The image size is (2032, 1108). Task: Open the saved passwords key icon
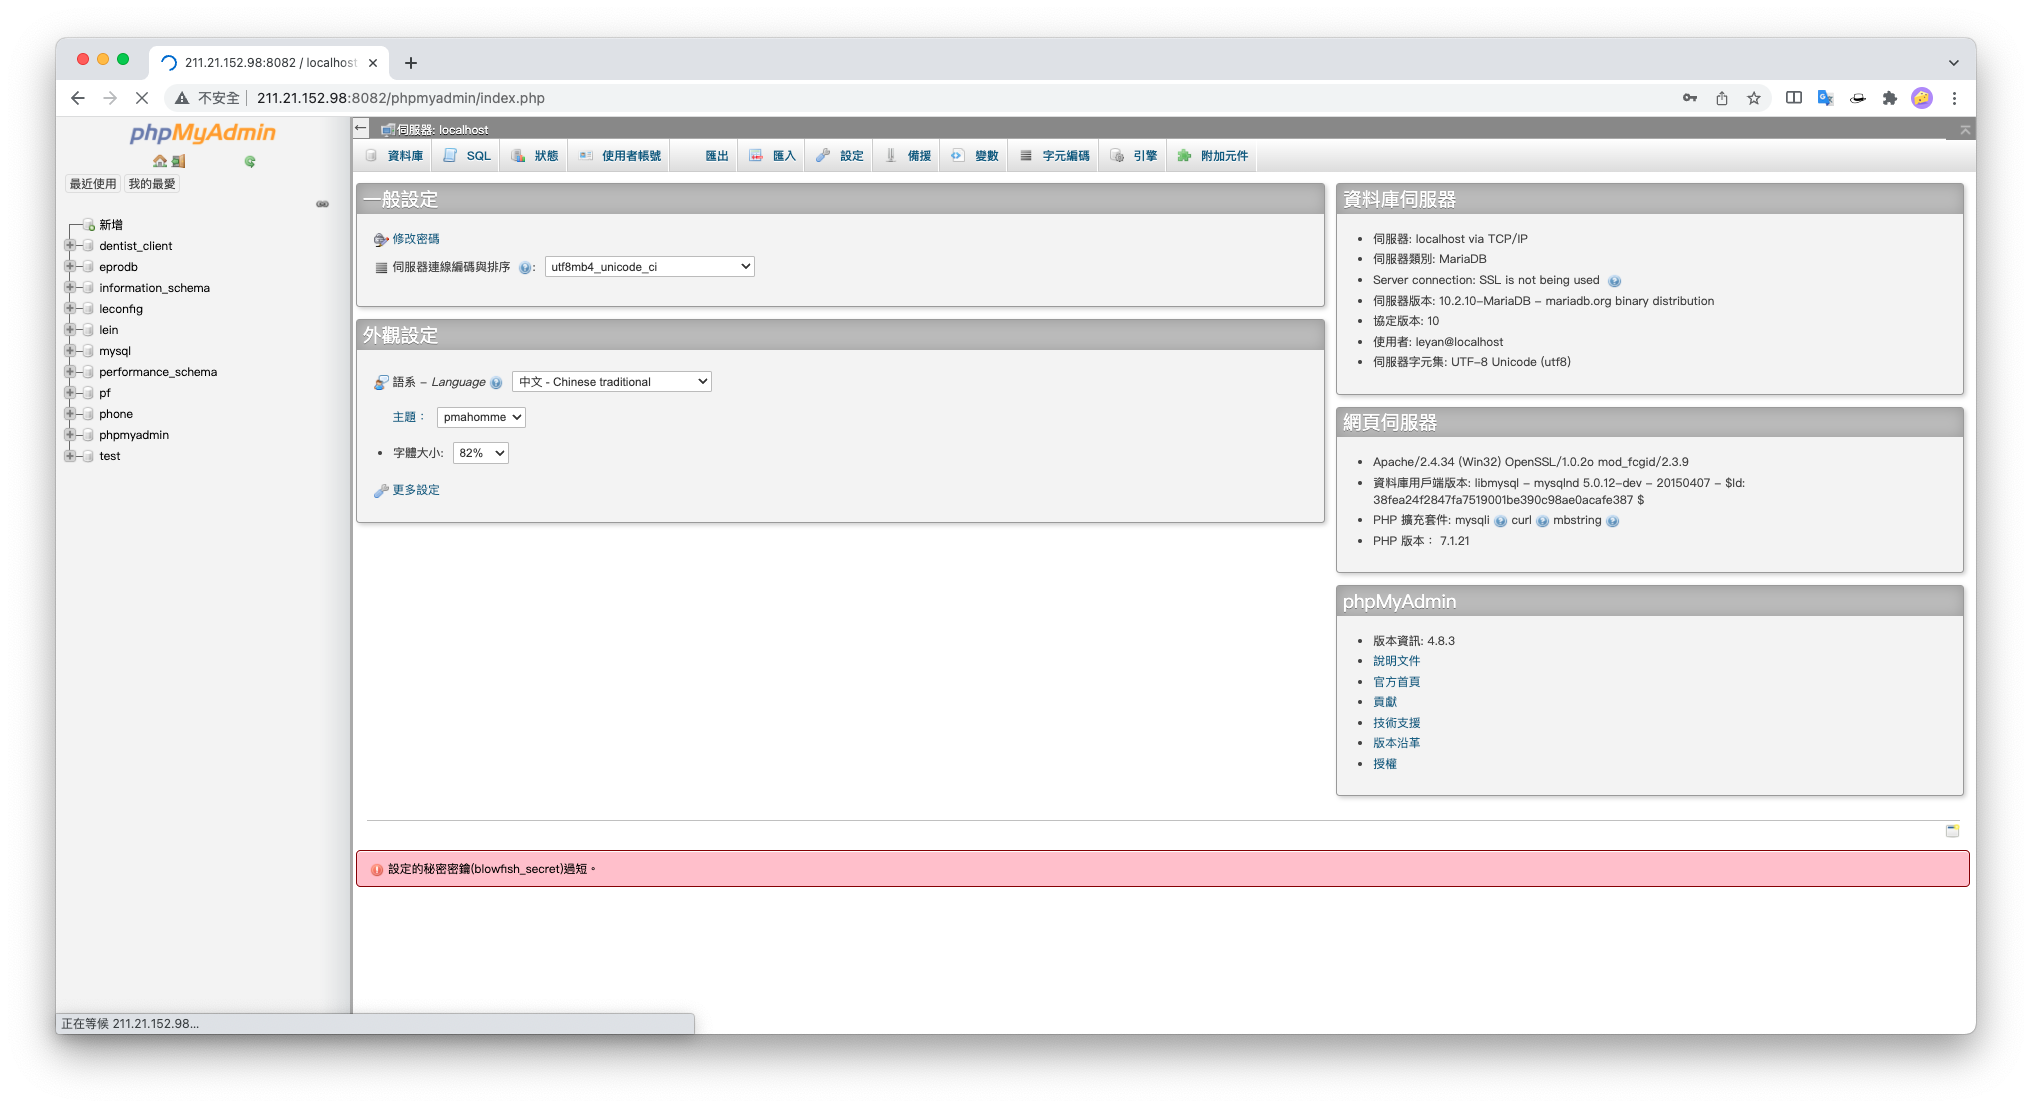1690,98
